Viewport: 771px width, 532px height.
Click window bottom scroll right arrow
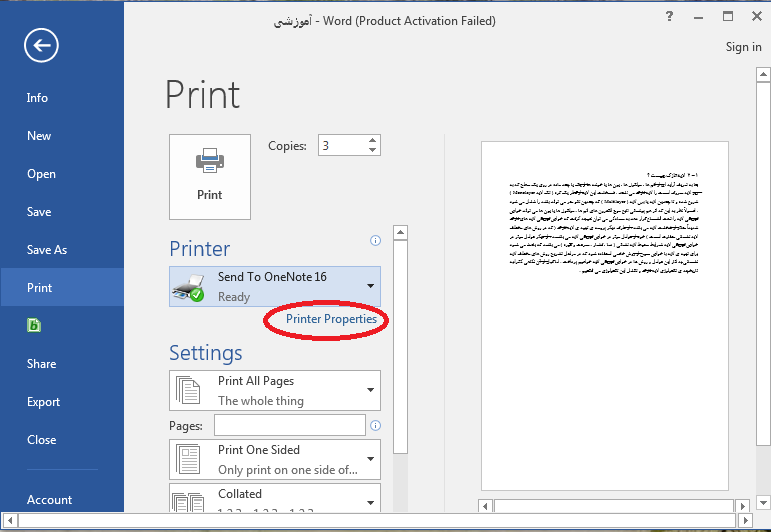click(745, 520)
